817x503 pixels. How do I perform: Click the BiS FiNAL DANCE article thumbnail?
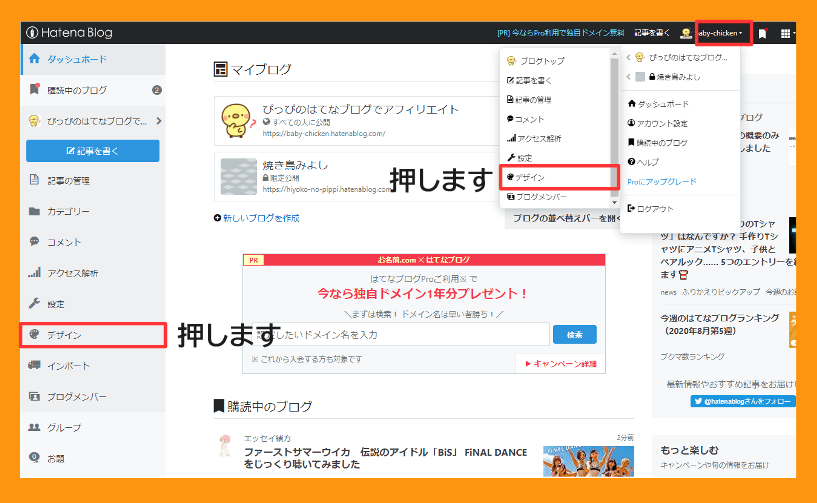[x=588, y=461]
